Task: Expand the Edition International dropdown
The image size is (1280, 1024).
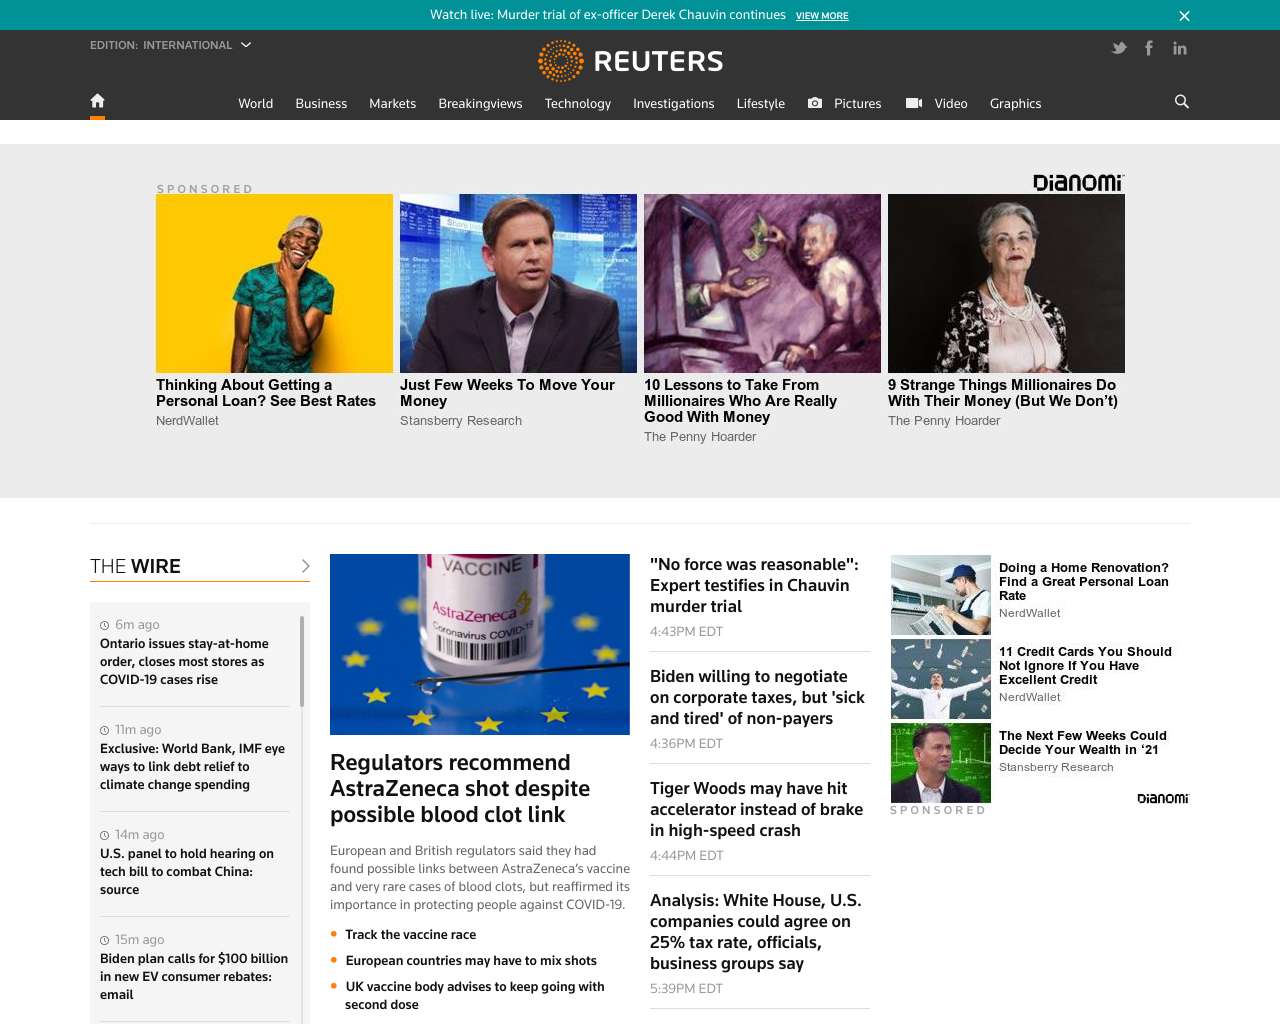Action: pyautogui.click(x=170, y=45)
